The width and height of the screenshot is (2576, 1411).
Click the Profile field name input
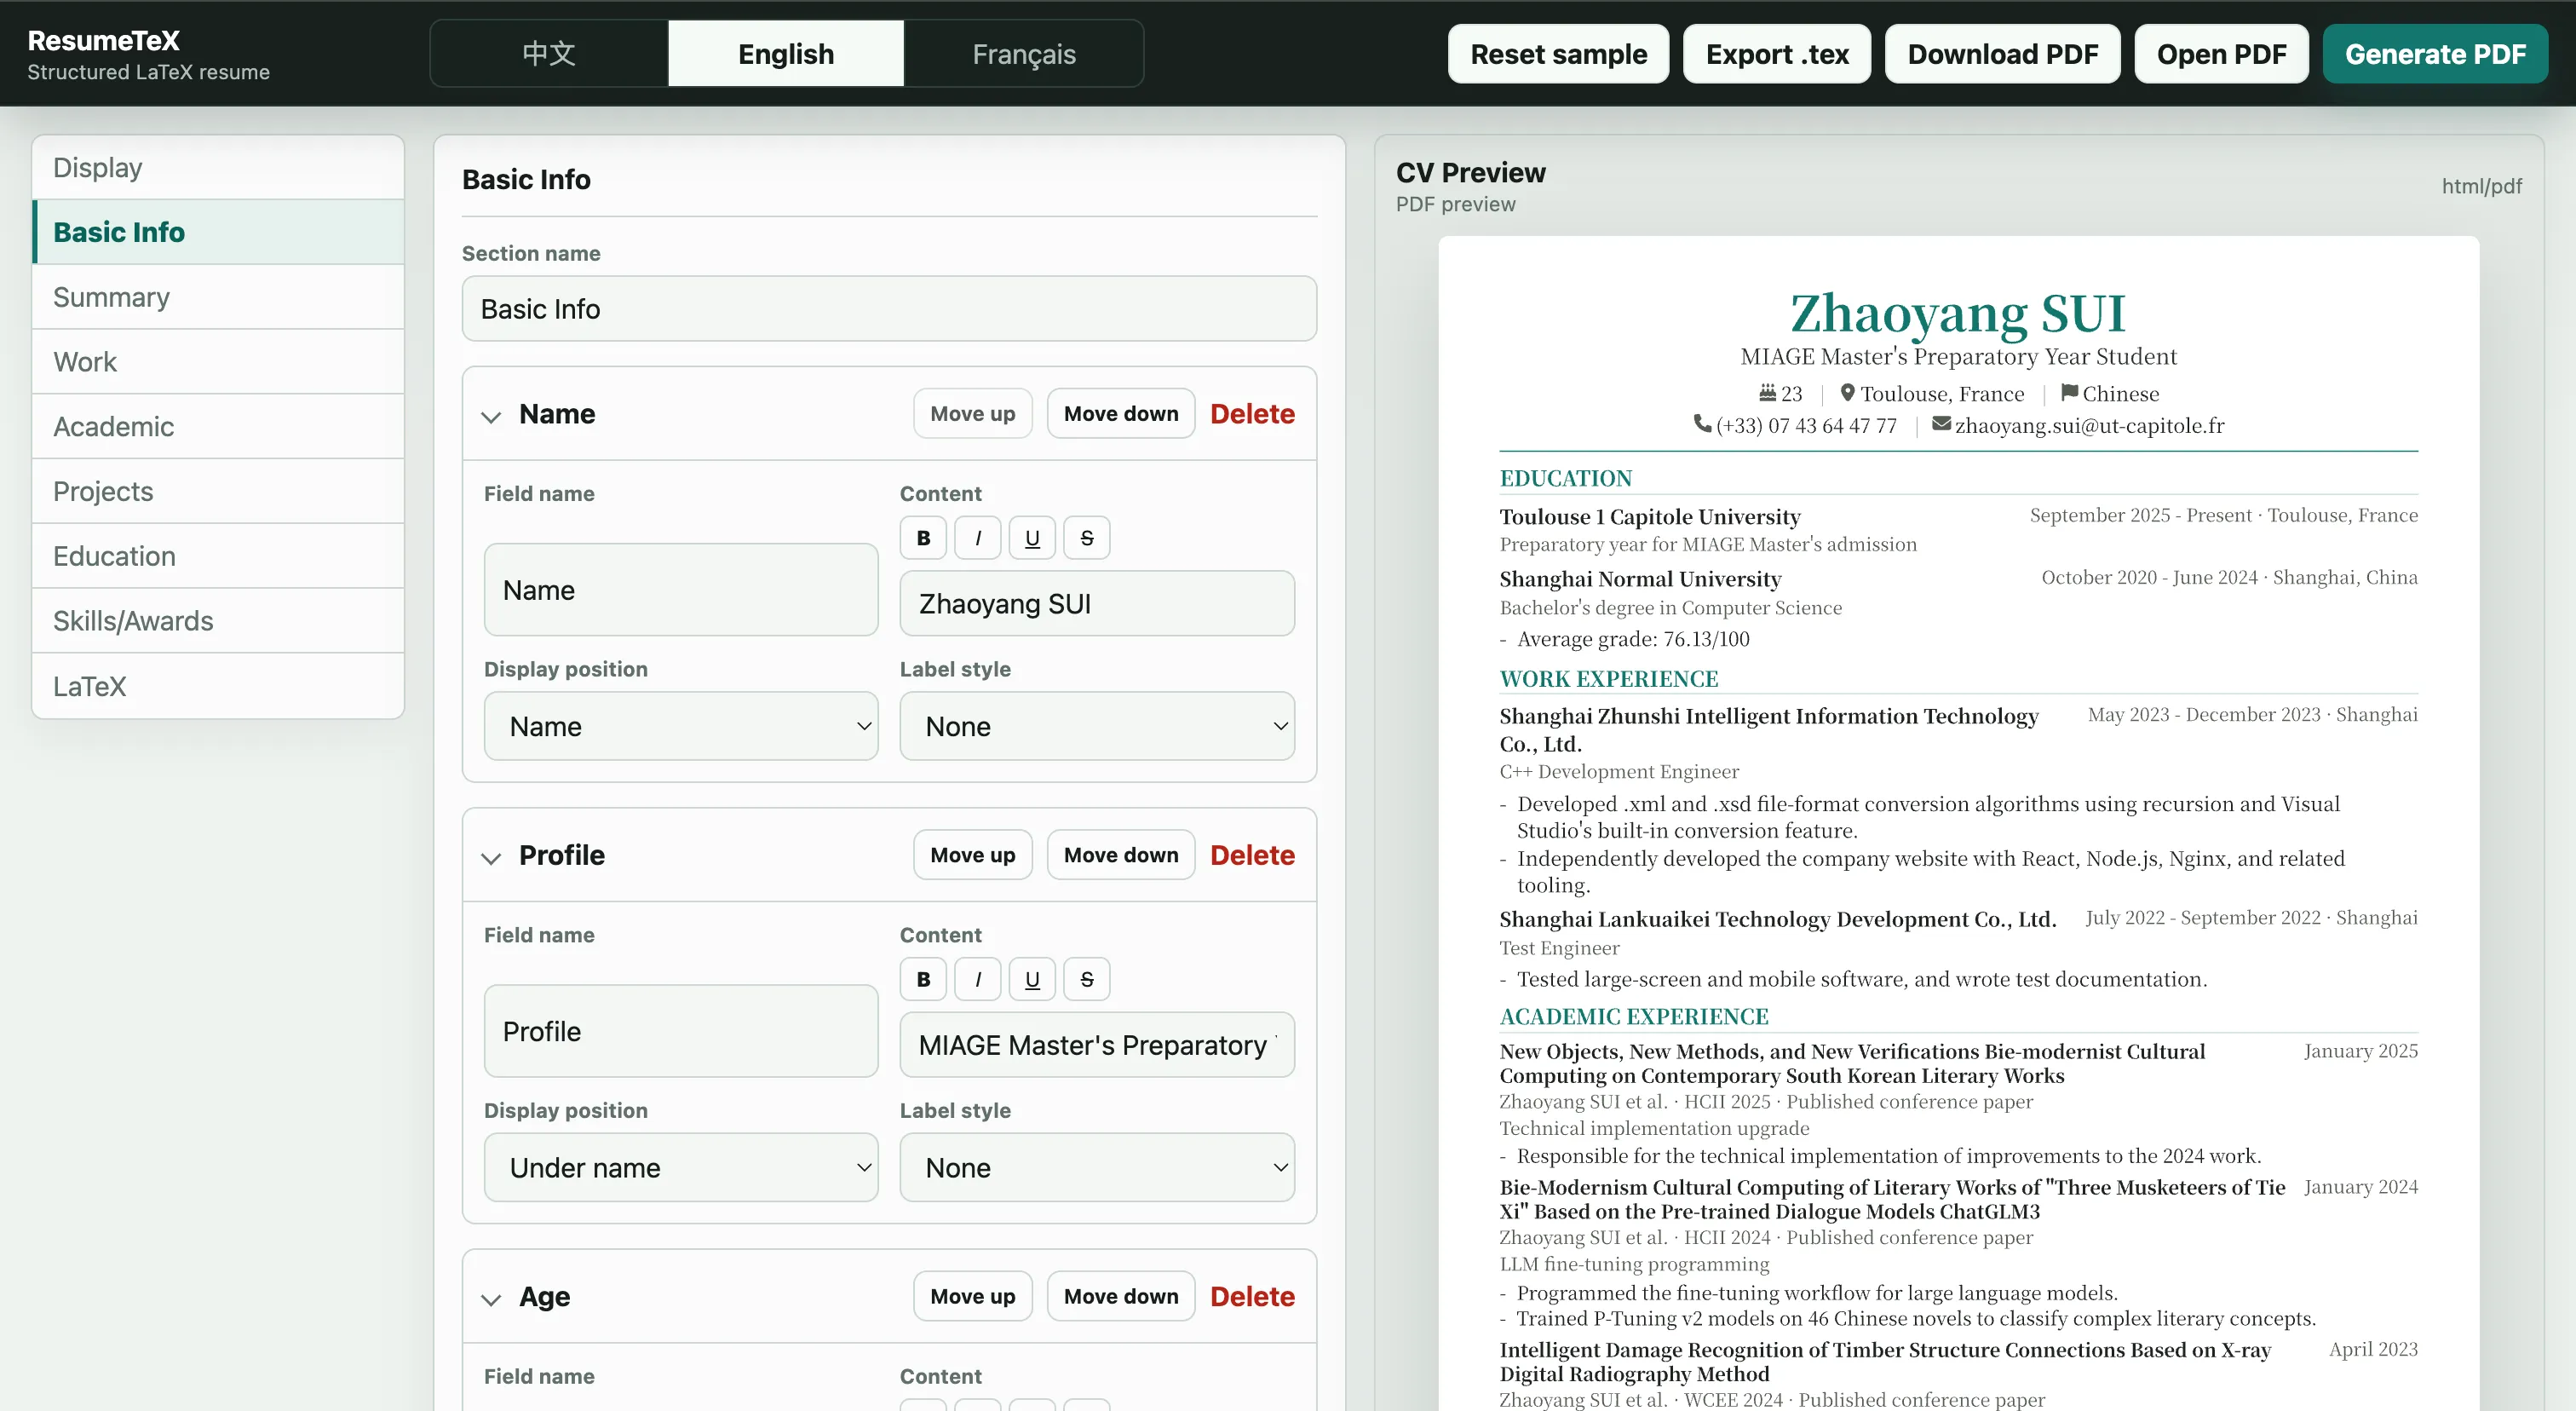(681, 1031)
